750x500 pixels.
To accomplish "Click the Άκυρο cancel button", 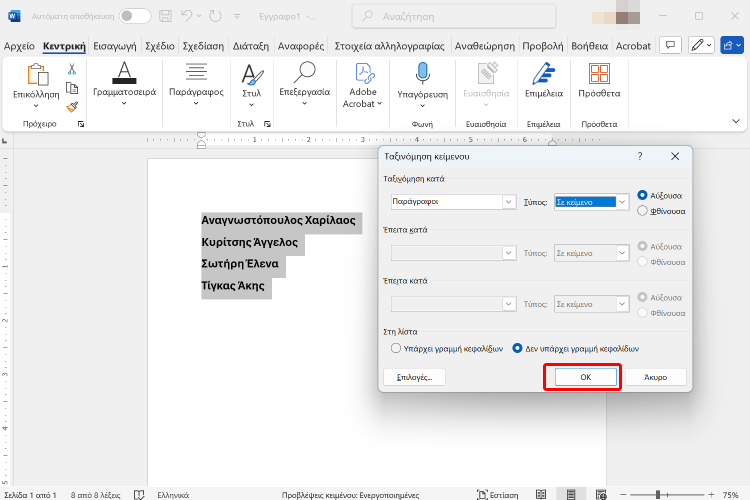I will coord(655,377).
